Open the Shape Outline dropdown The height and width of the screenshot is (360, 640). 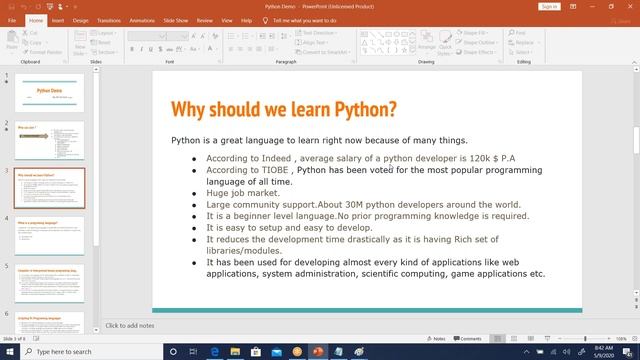pos(477,42)
